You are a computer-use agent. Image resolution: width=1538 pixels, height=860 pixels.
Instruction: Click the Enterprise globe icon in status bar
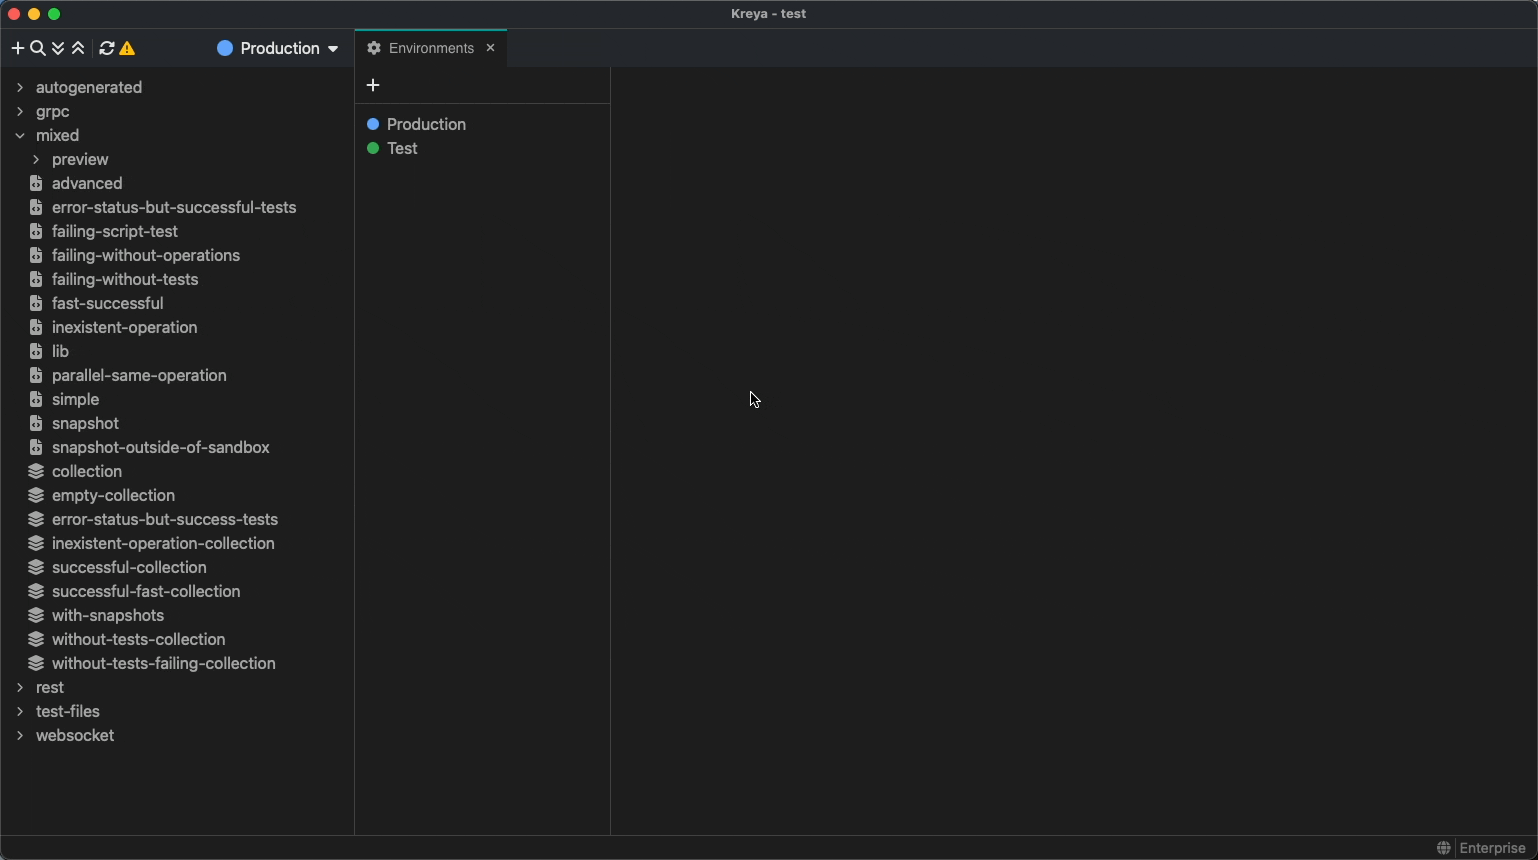pos(1444,848)
